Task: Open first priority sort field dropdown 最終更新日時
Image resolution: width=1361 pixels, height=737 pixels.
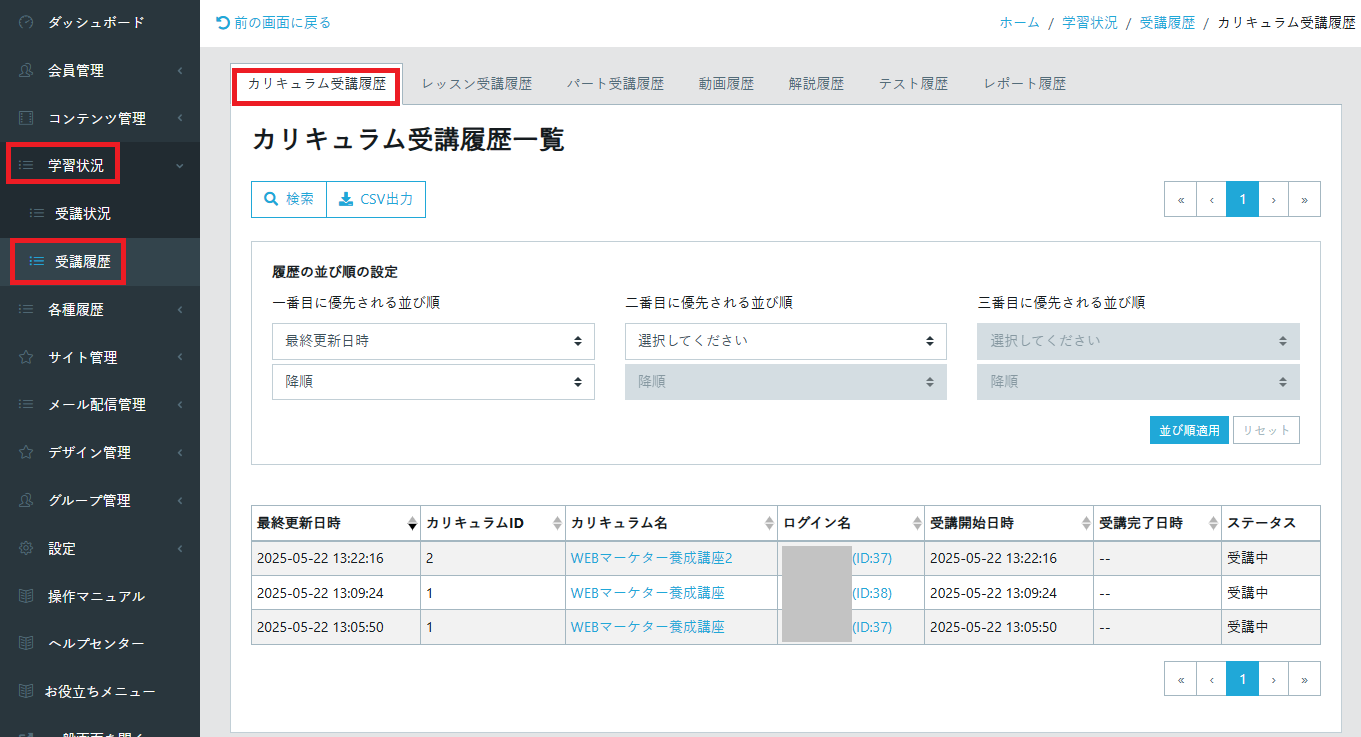Action: pos(433,341)
